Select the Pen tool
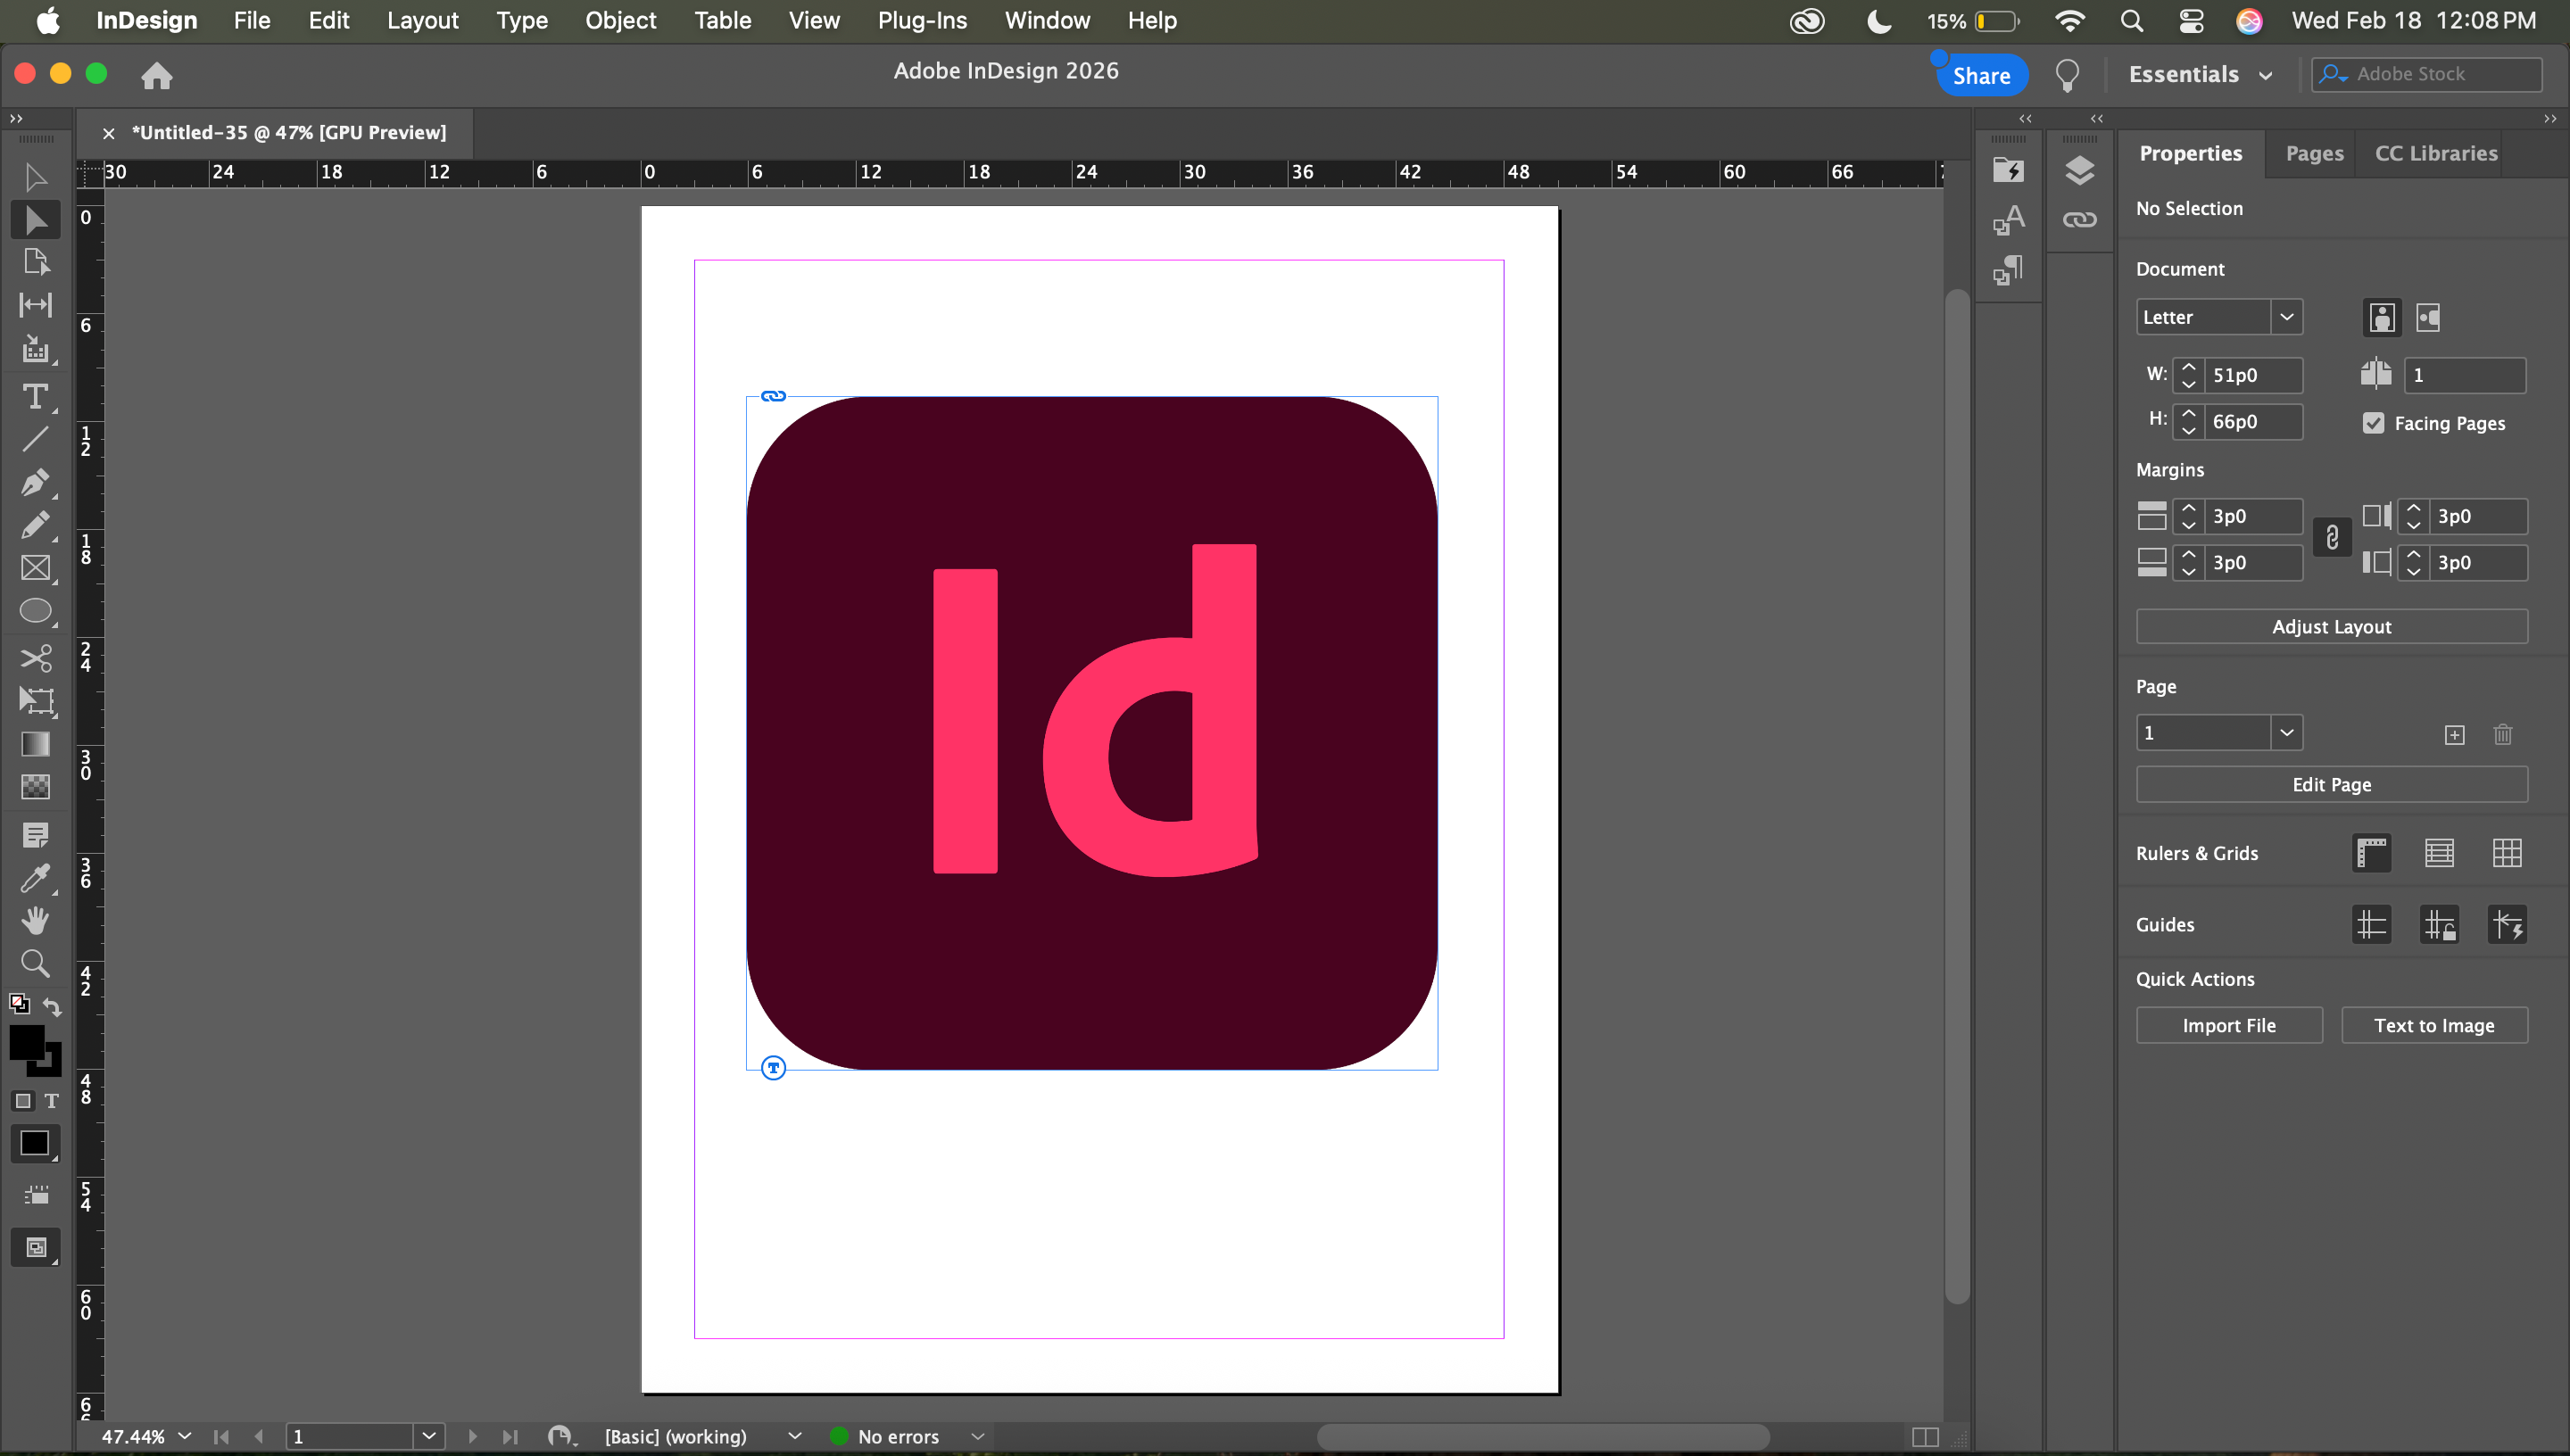 pos(35,482)
